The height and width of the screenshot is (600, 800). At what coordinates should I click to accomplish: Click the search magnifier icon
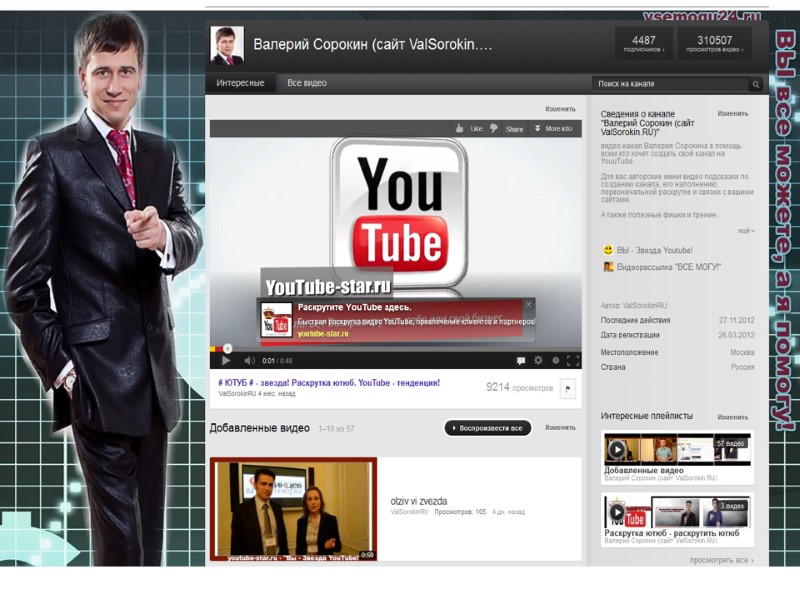click(x=756, y=84)
